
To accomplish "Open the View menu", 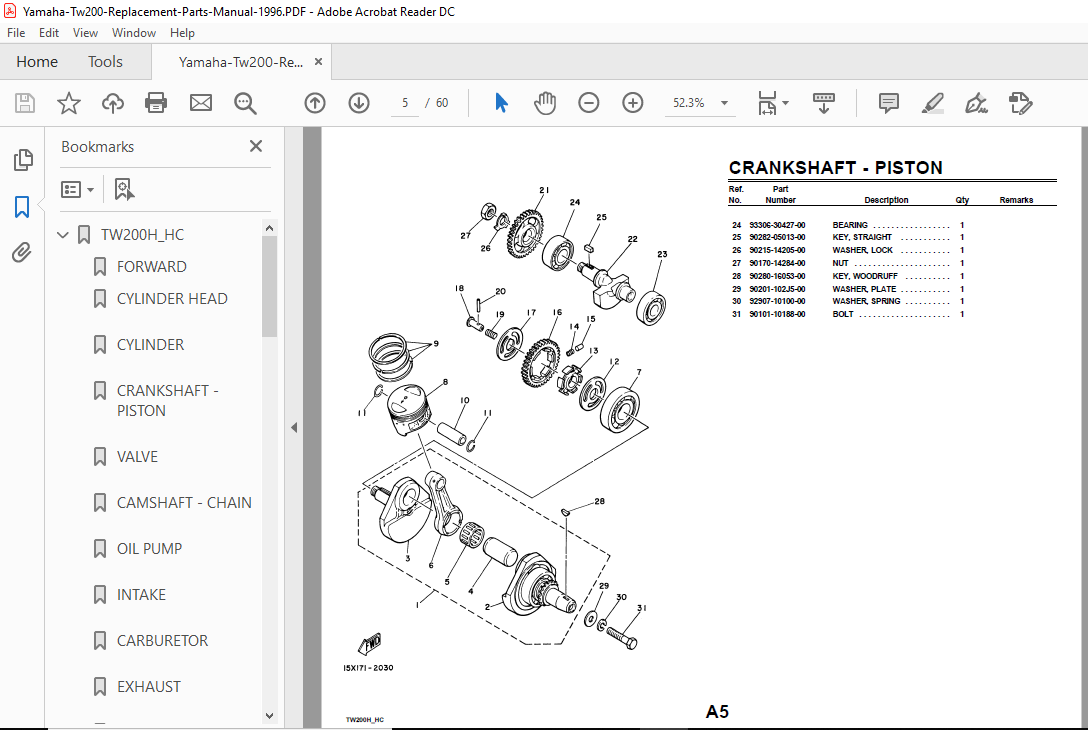I will click(x=85, y=33).
